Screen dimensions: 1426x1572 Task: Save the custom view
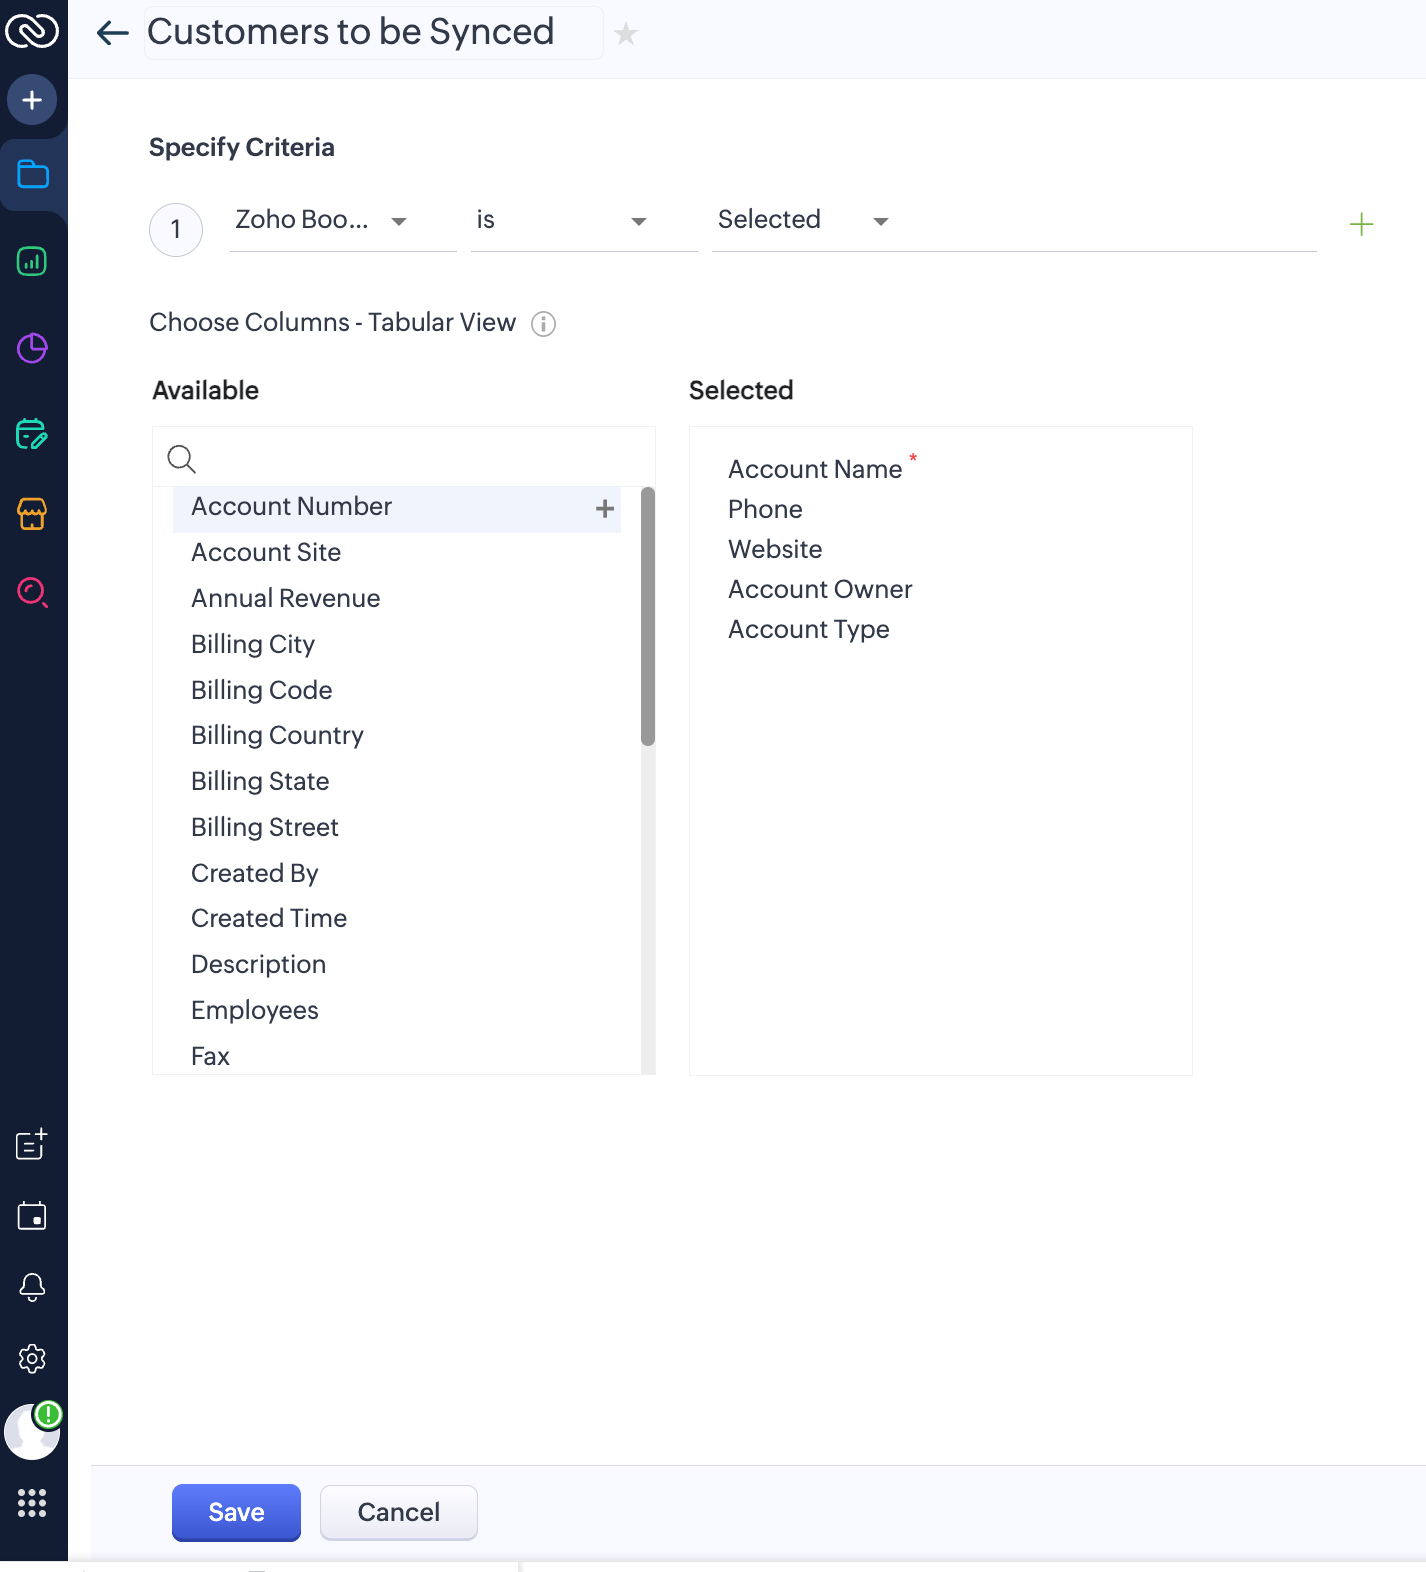pyautogui.click(x=236, y=1512)
